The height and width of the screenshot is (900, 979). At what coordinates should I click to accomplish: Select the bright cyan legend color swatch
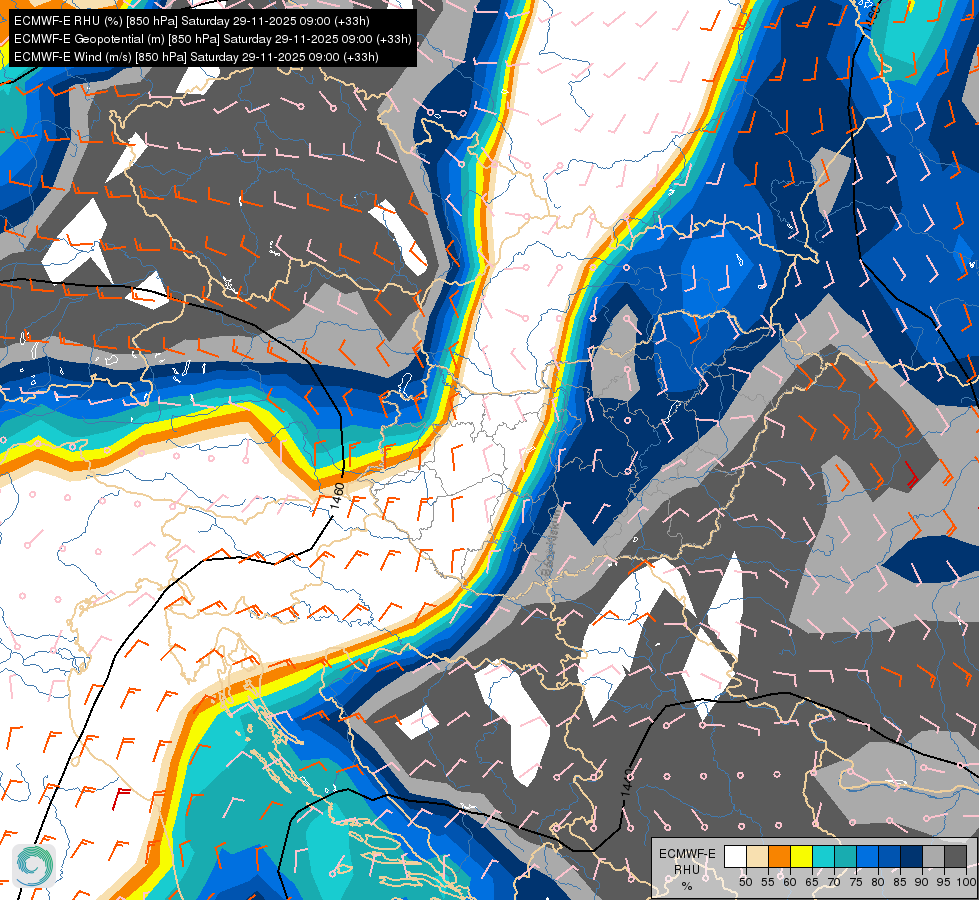(824, 856)
